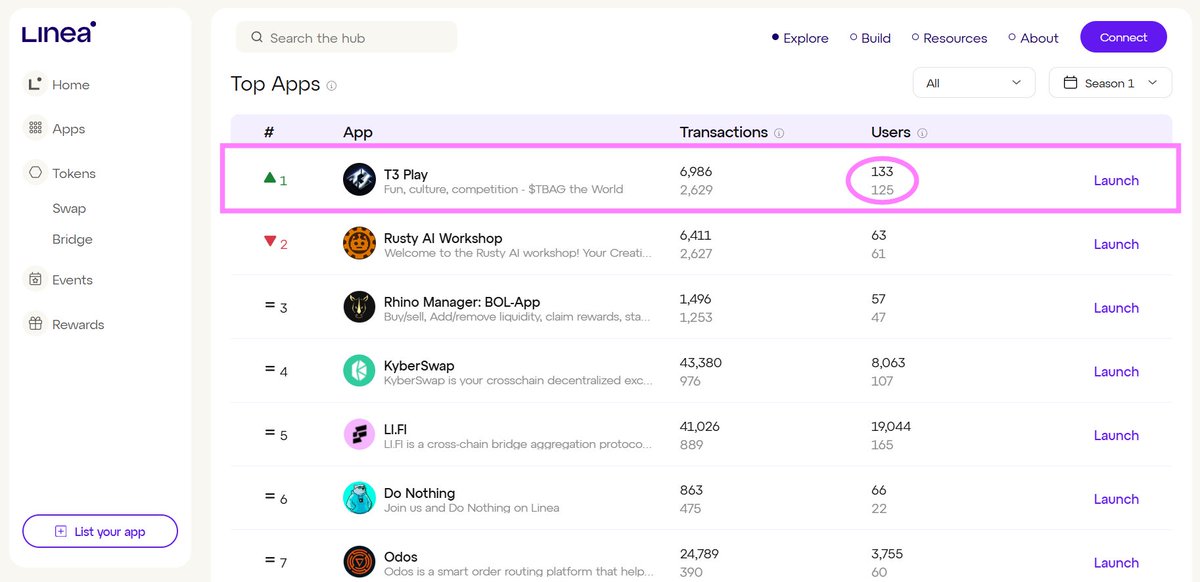Click the List your app button
Viewport: 1200px width, 582px height.
[100, 531]
